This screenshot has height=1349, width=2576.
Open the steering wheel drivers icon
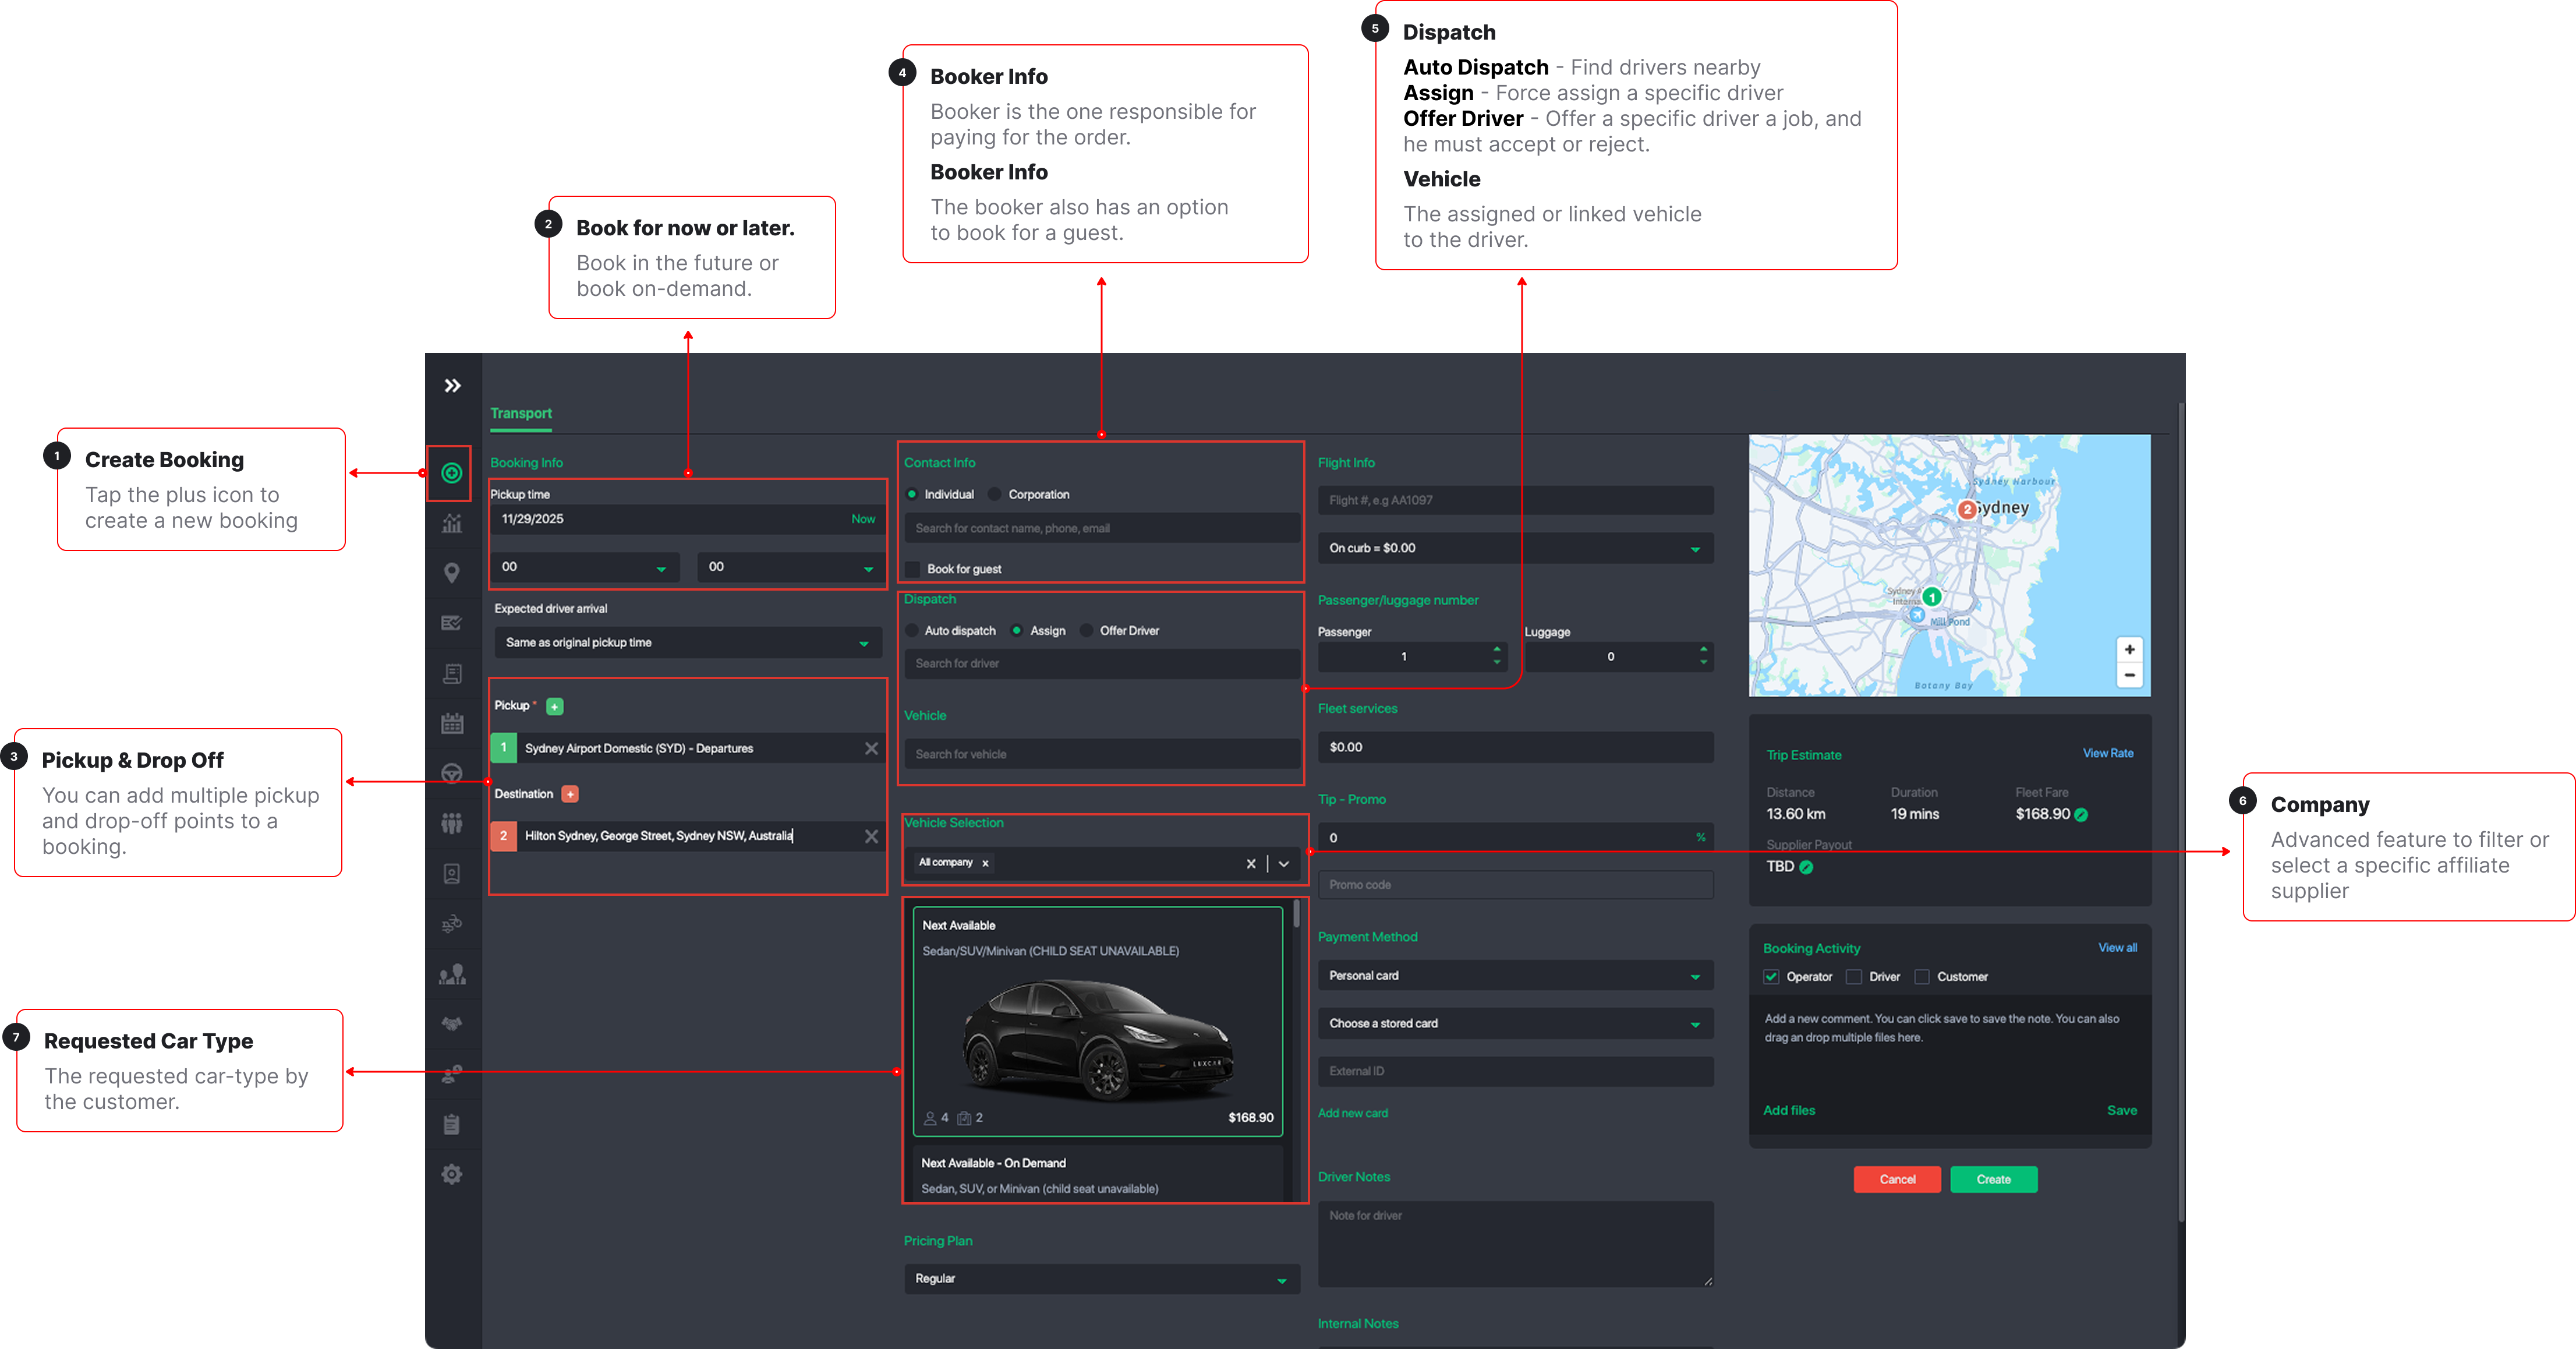click(452, 773)
